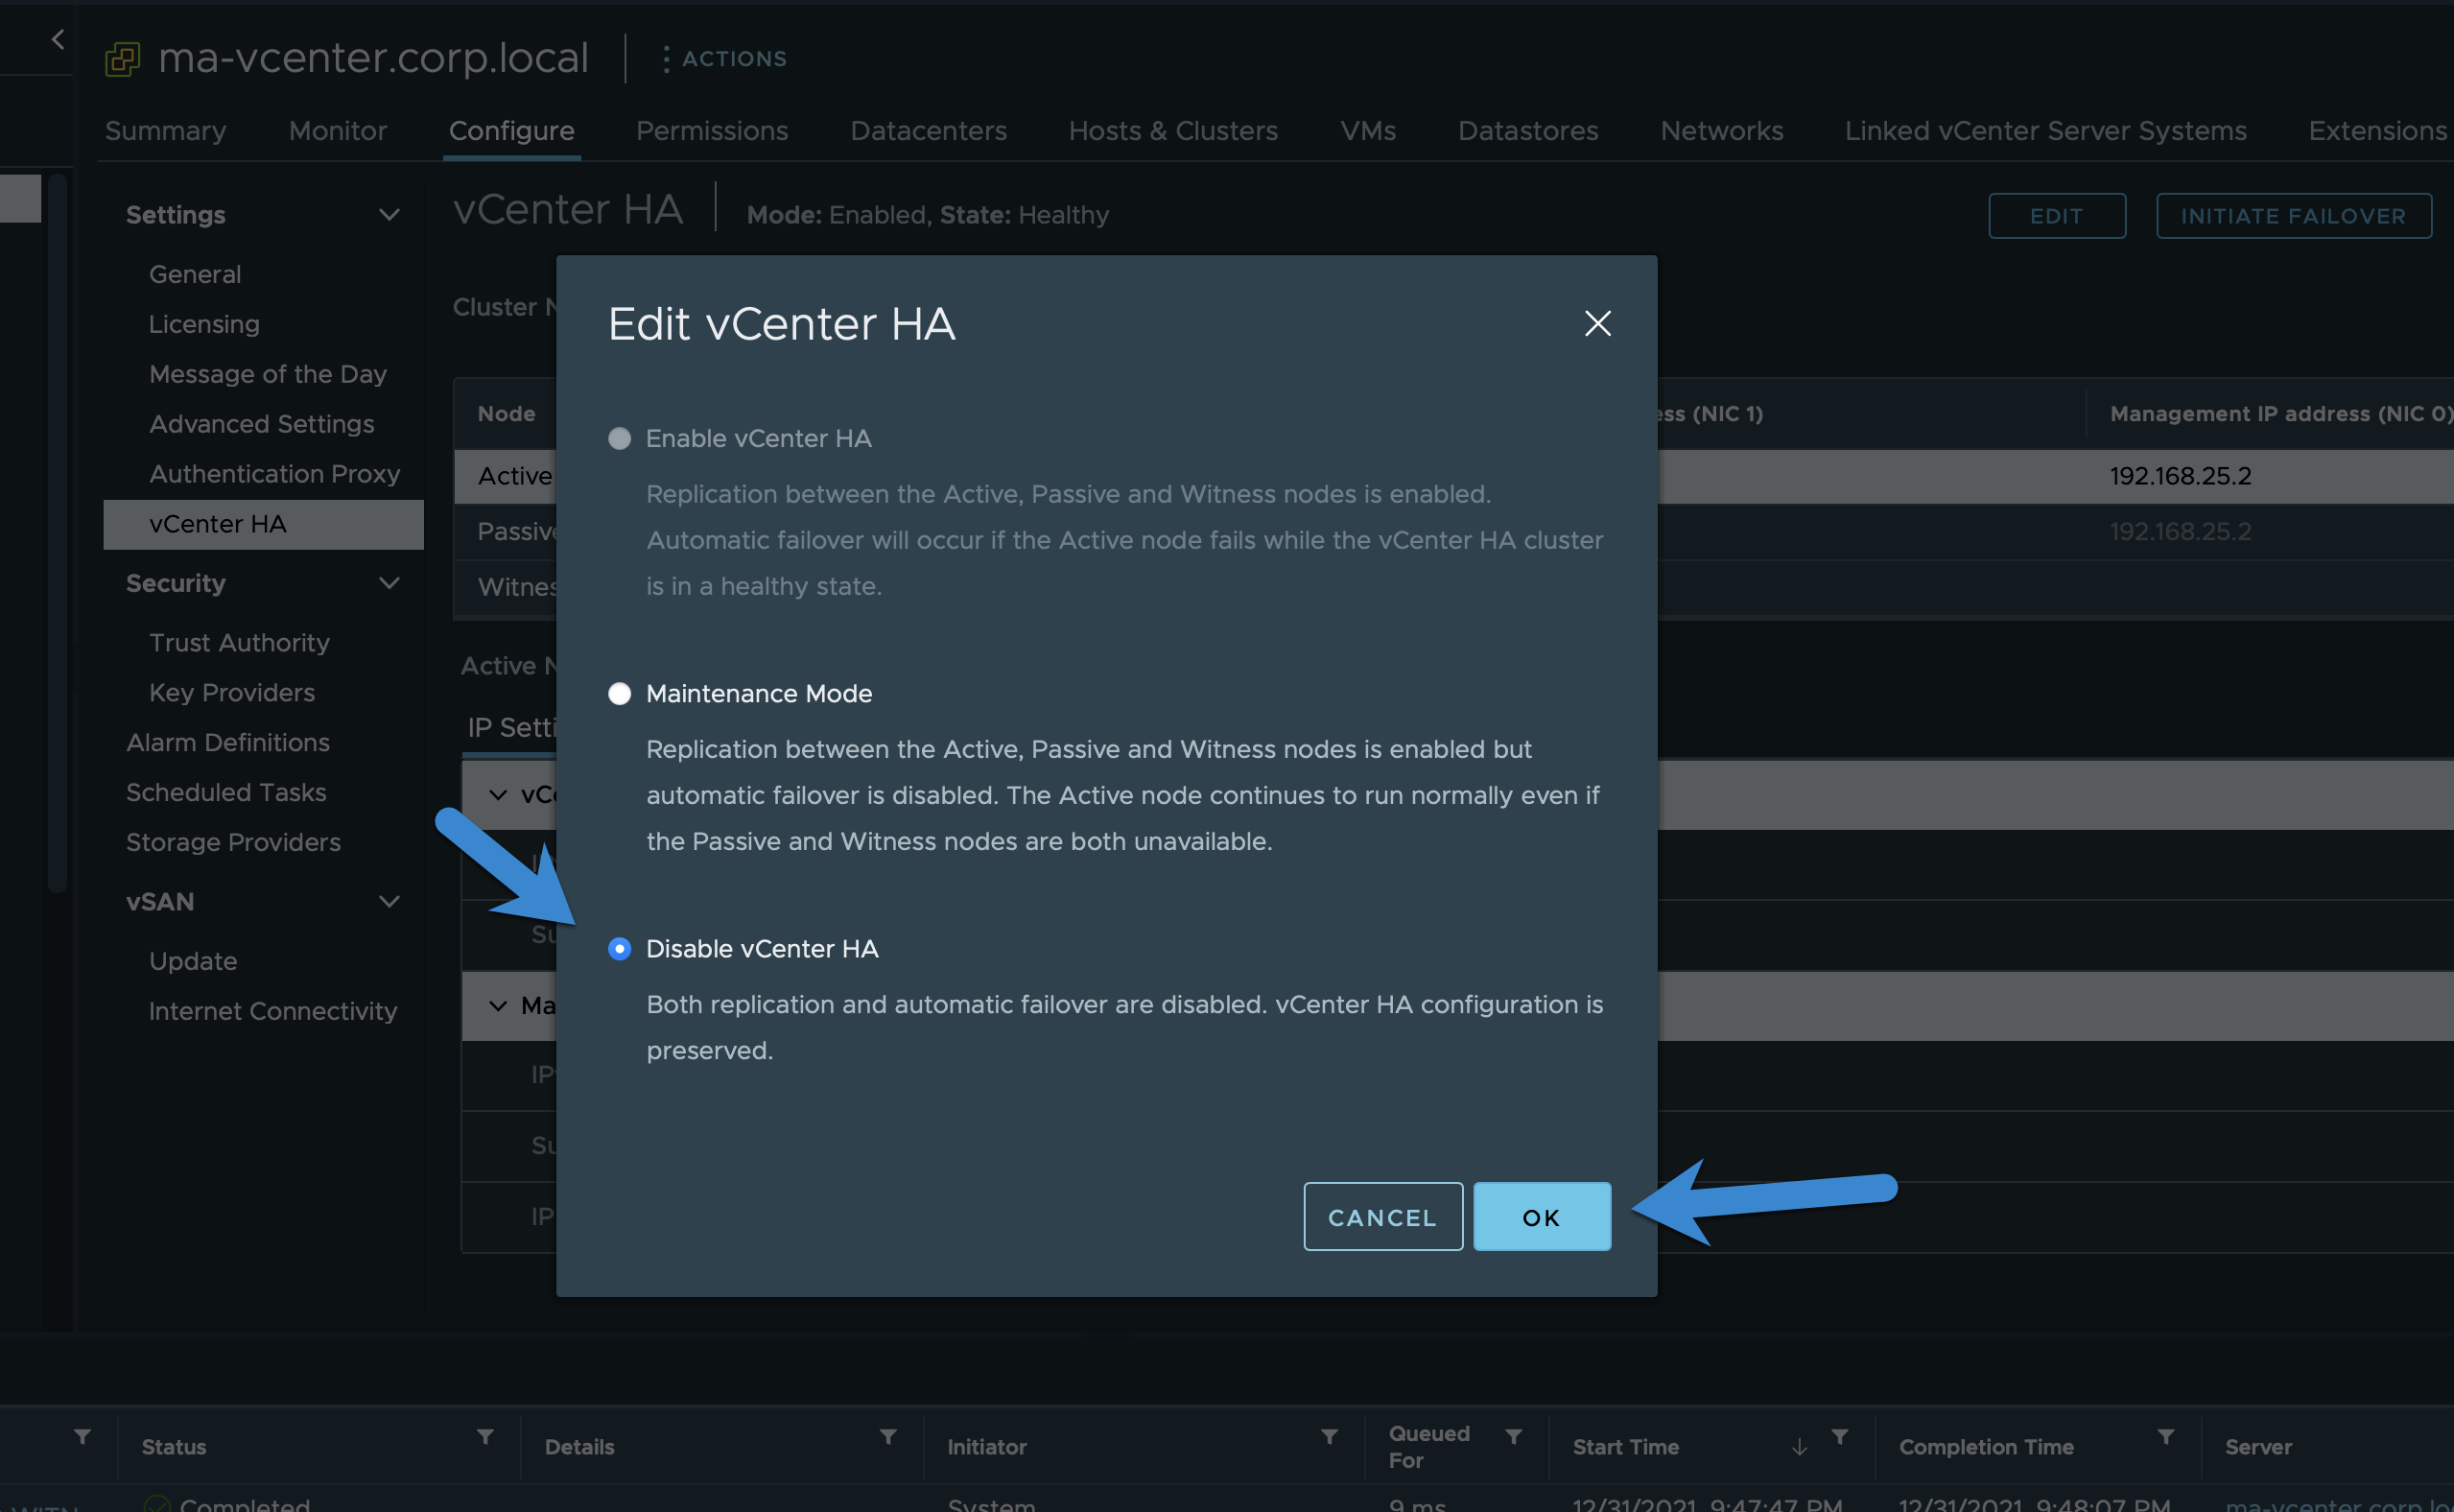This screenshot has height=1512, width=2454.
Task: Filter the Queued For column
Action: coord(1513,1437)
